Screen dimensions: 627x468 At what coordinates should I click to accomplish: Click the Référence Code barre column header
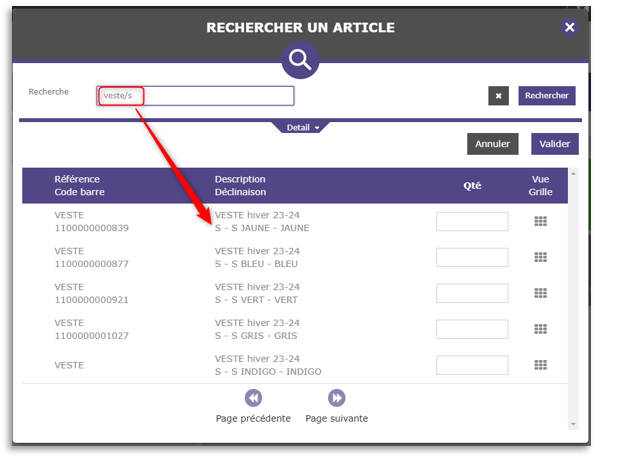pyautogui.click(x=80, y=185)
